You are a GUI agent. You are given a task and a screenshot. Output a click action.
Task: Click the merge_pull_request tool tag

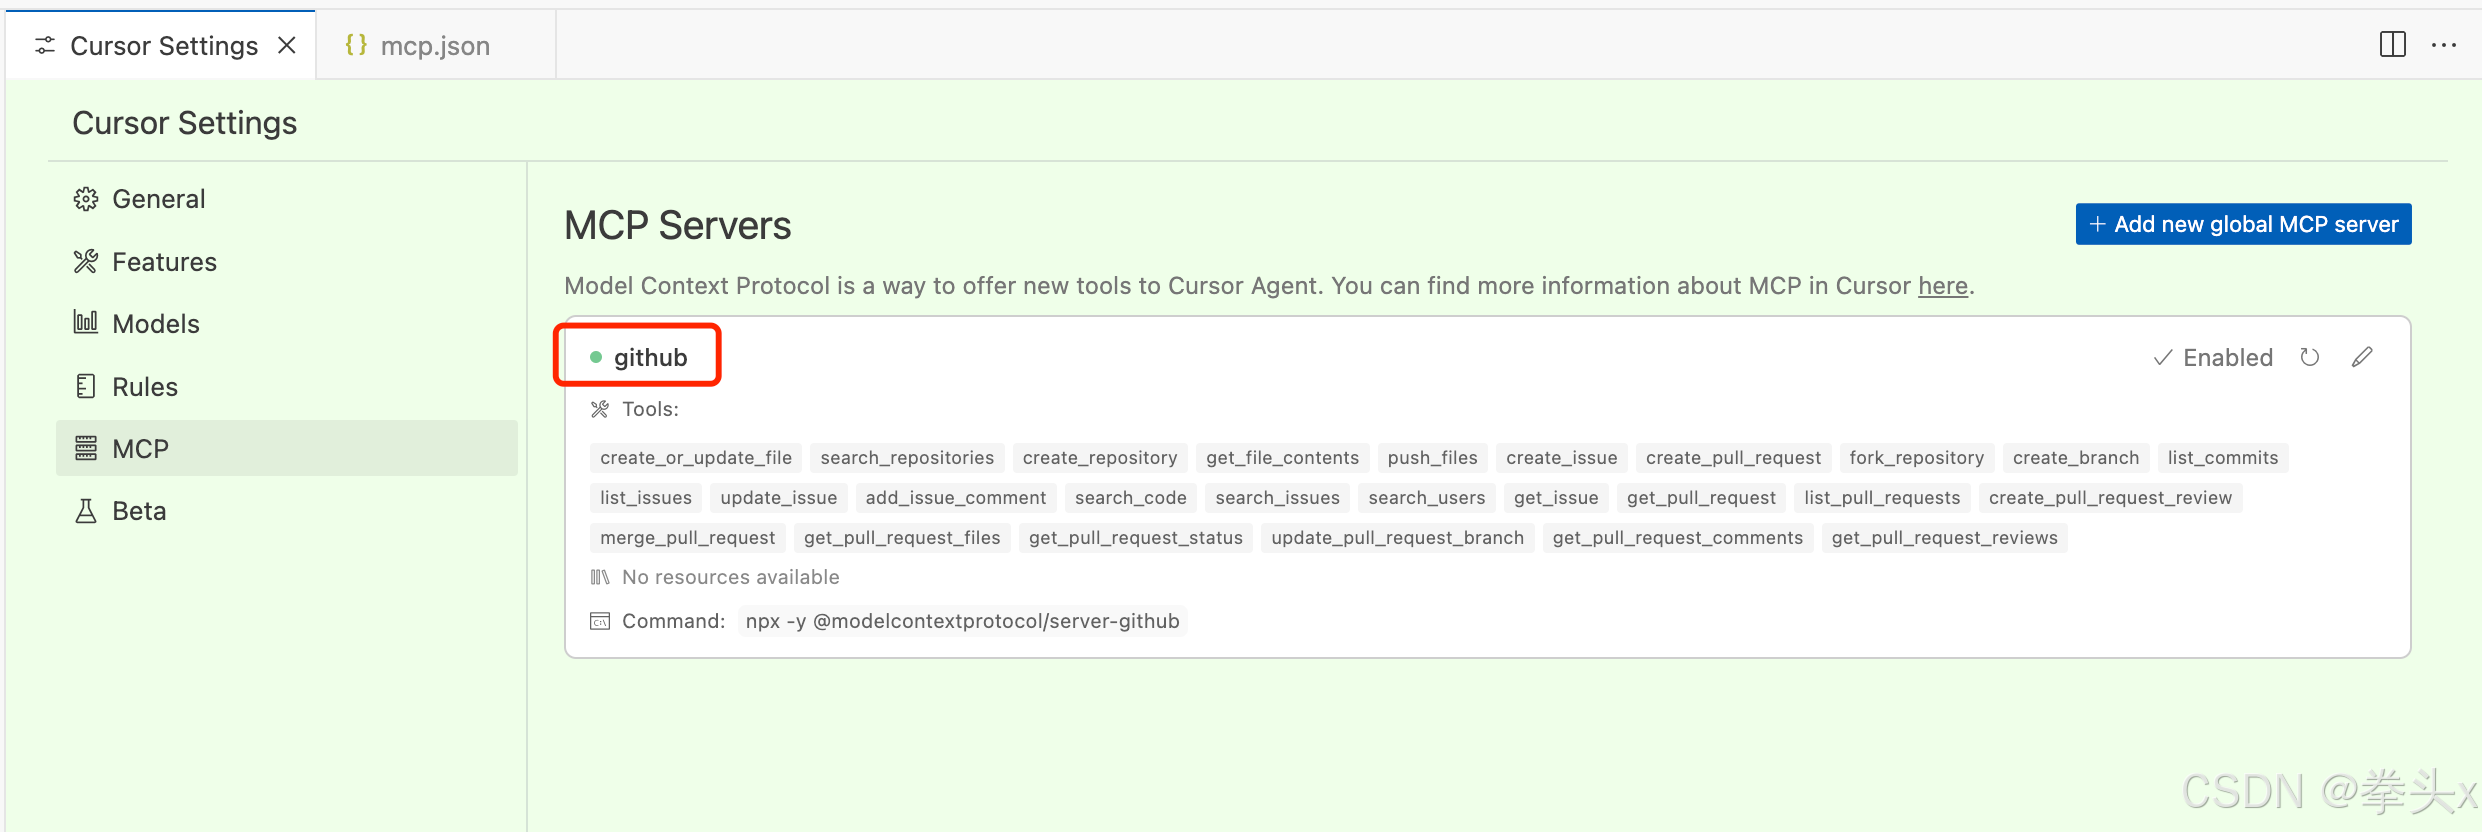(x=688, y=538)
